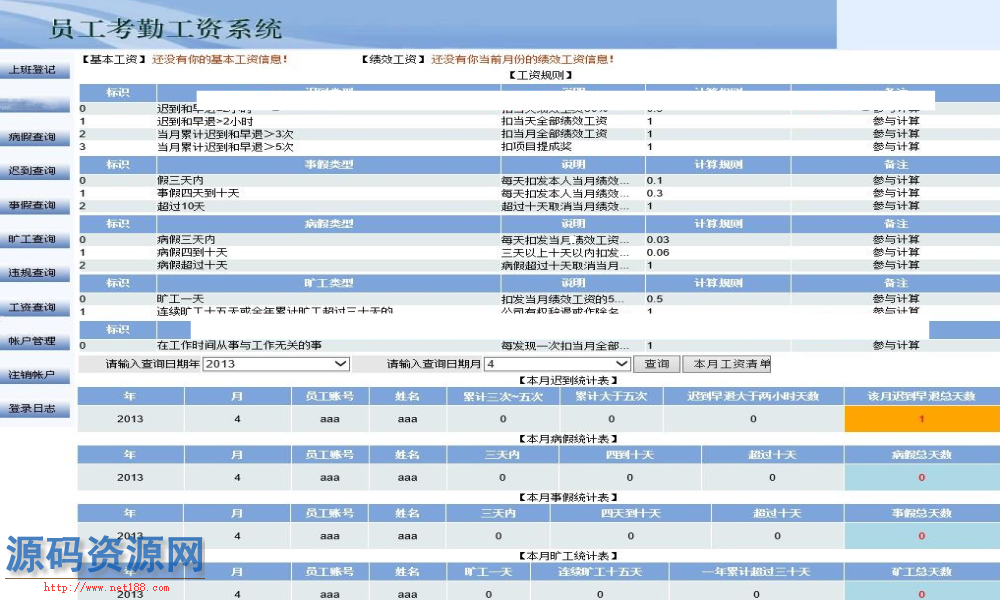The height and width of the screenshot is (600, 1000).
Task: Select 迟到查询 in the left menu
Action: (32, 171)
